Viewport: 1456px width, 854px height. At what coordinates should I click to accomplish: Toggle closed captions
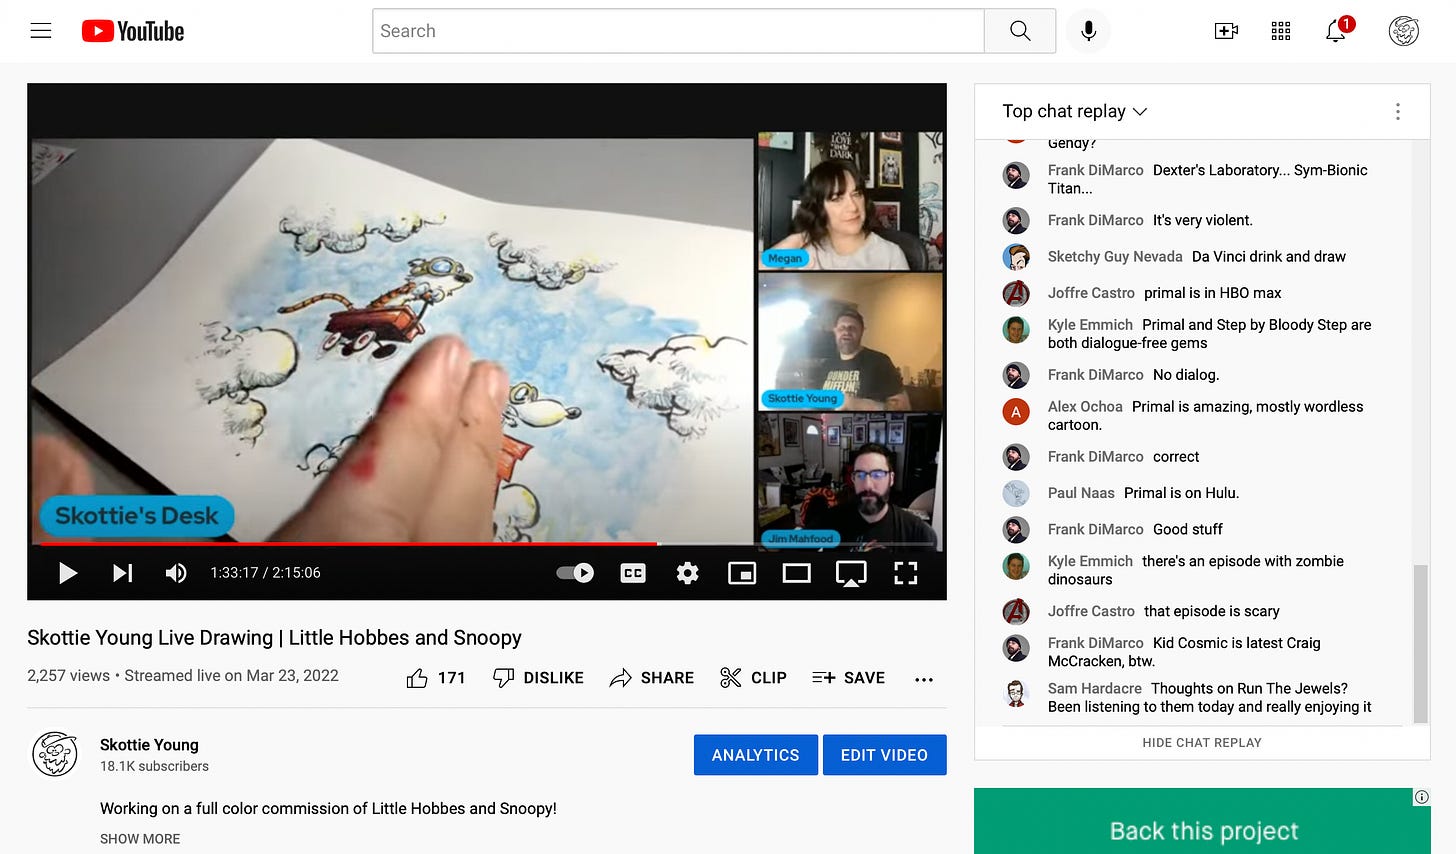click(x=633, y=573)
